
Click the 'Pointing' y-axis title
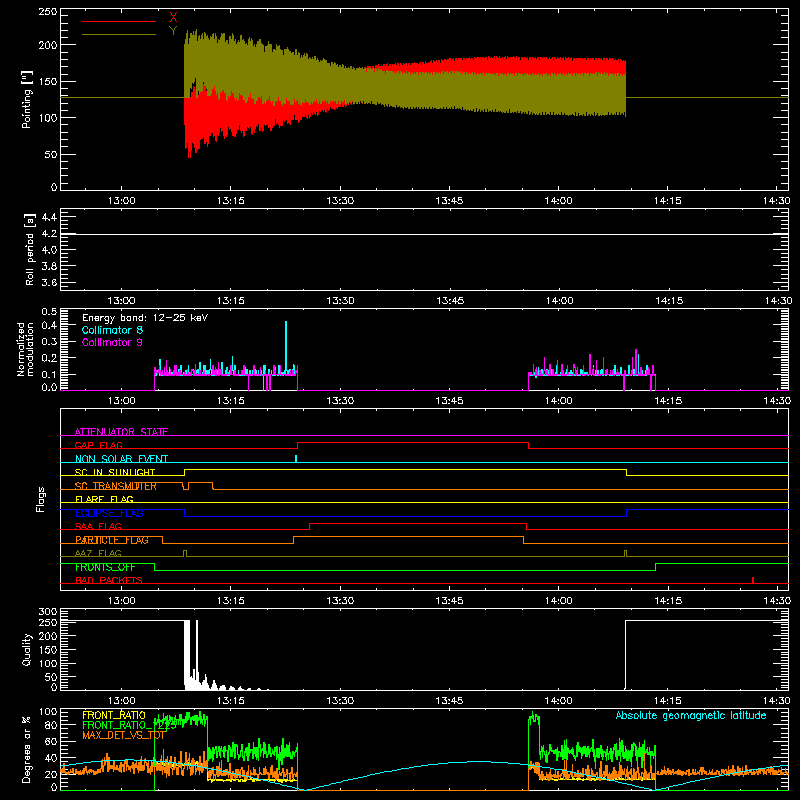click(x=27, y=99)
